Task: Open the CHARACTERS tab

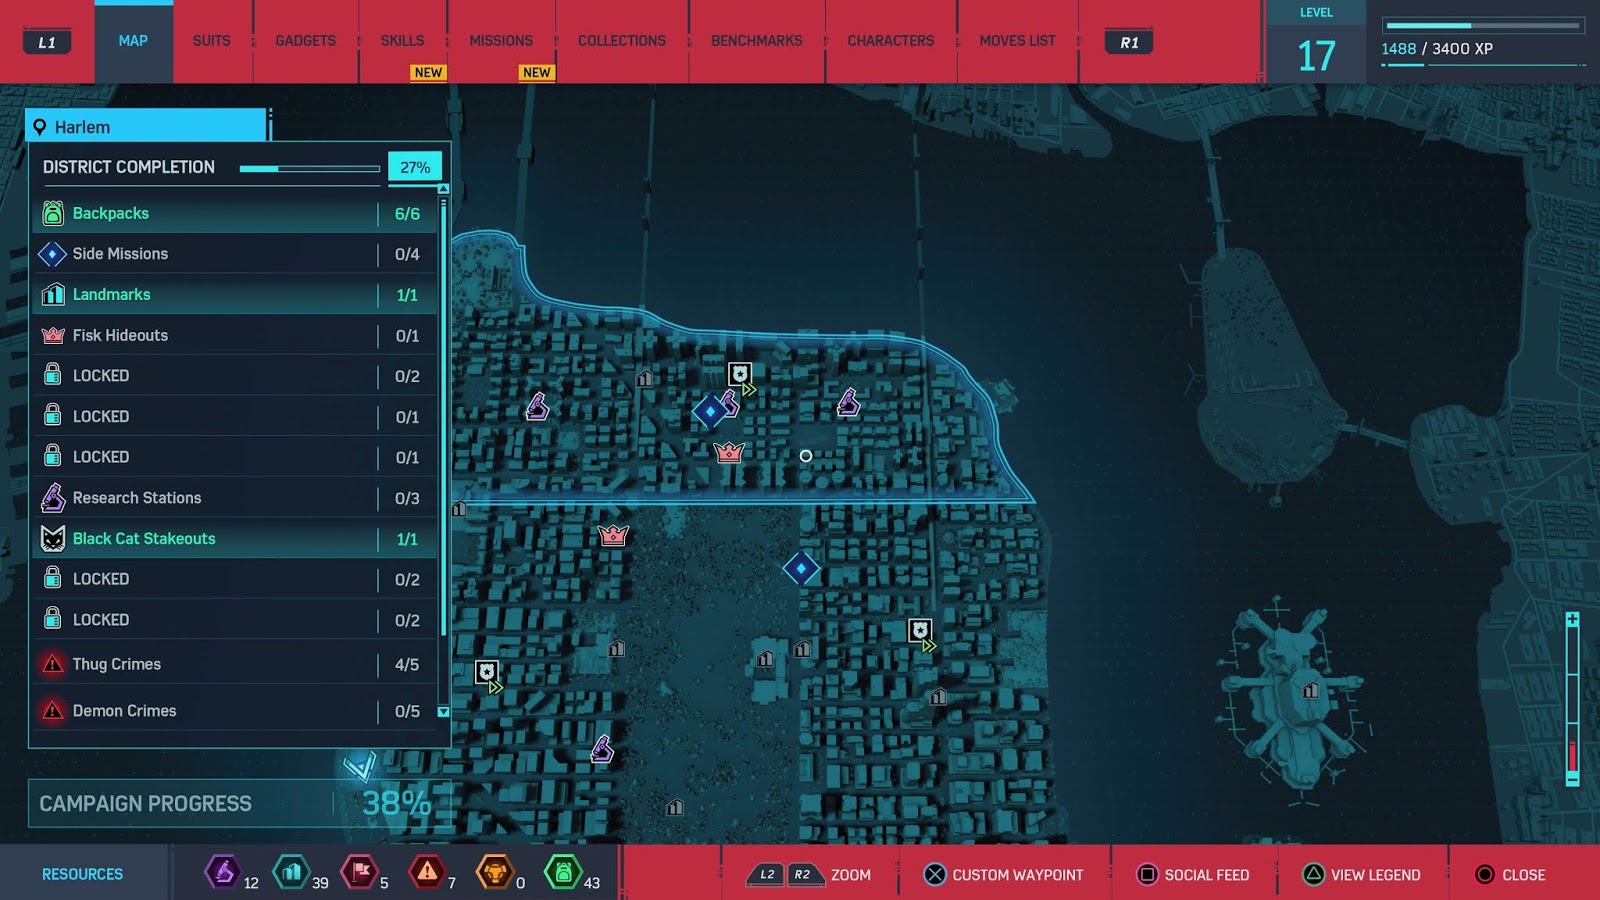Action: [x=891, y=41]
